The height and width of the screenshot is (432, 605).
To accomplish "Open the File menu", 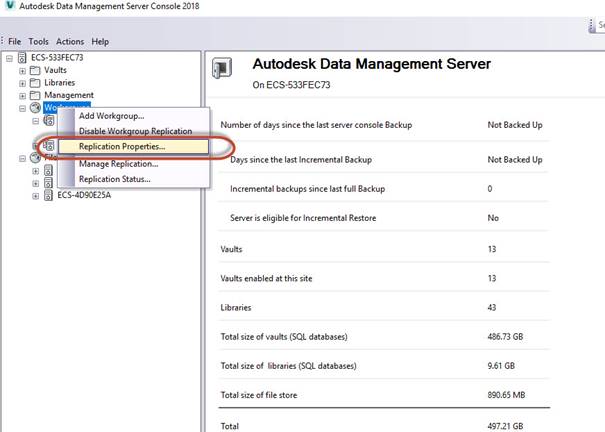I will (x=14, y=41).
